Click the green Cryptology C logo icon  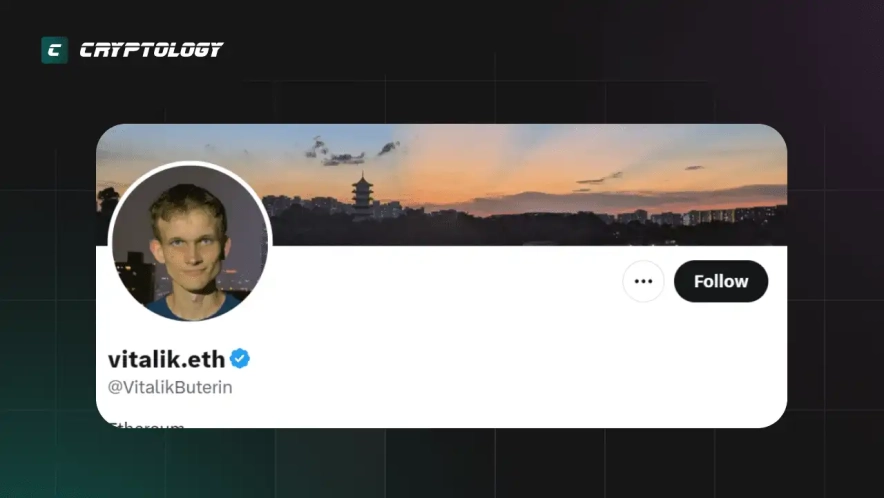pyautogui.click(x=55, y=50)
